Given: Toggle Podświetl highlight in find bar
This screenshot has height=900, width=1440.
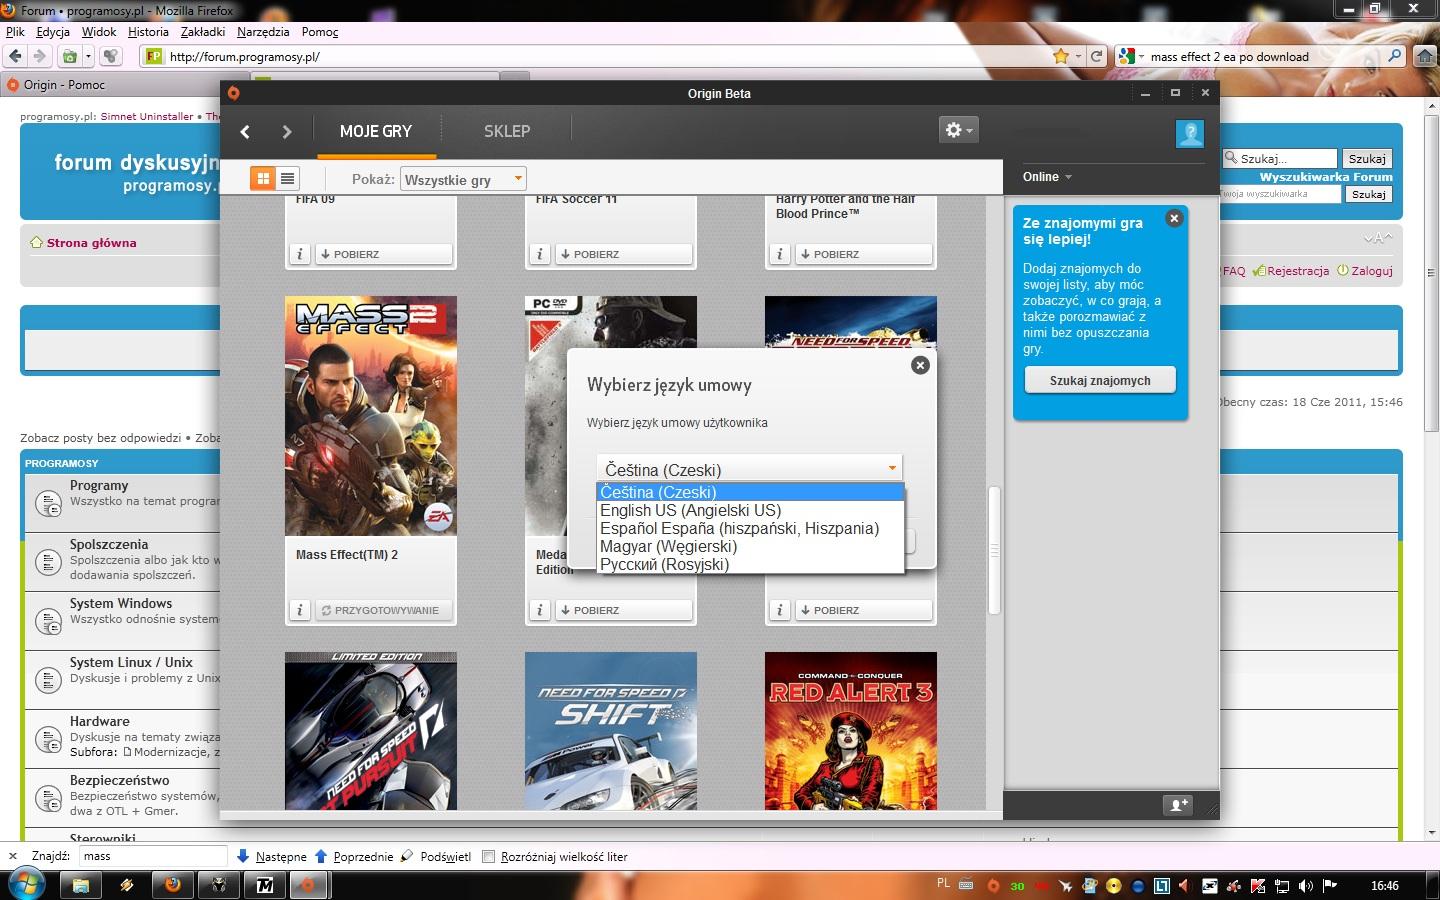Looking at the screenshot, I should (x=435, y=856).
